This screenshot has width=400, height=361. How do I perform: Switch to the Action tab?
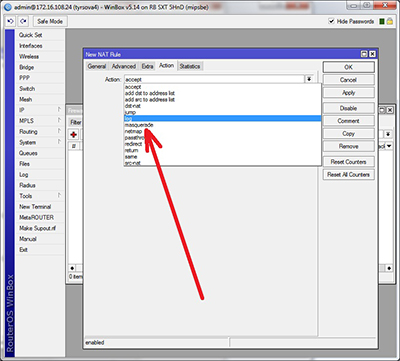166,66
